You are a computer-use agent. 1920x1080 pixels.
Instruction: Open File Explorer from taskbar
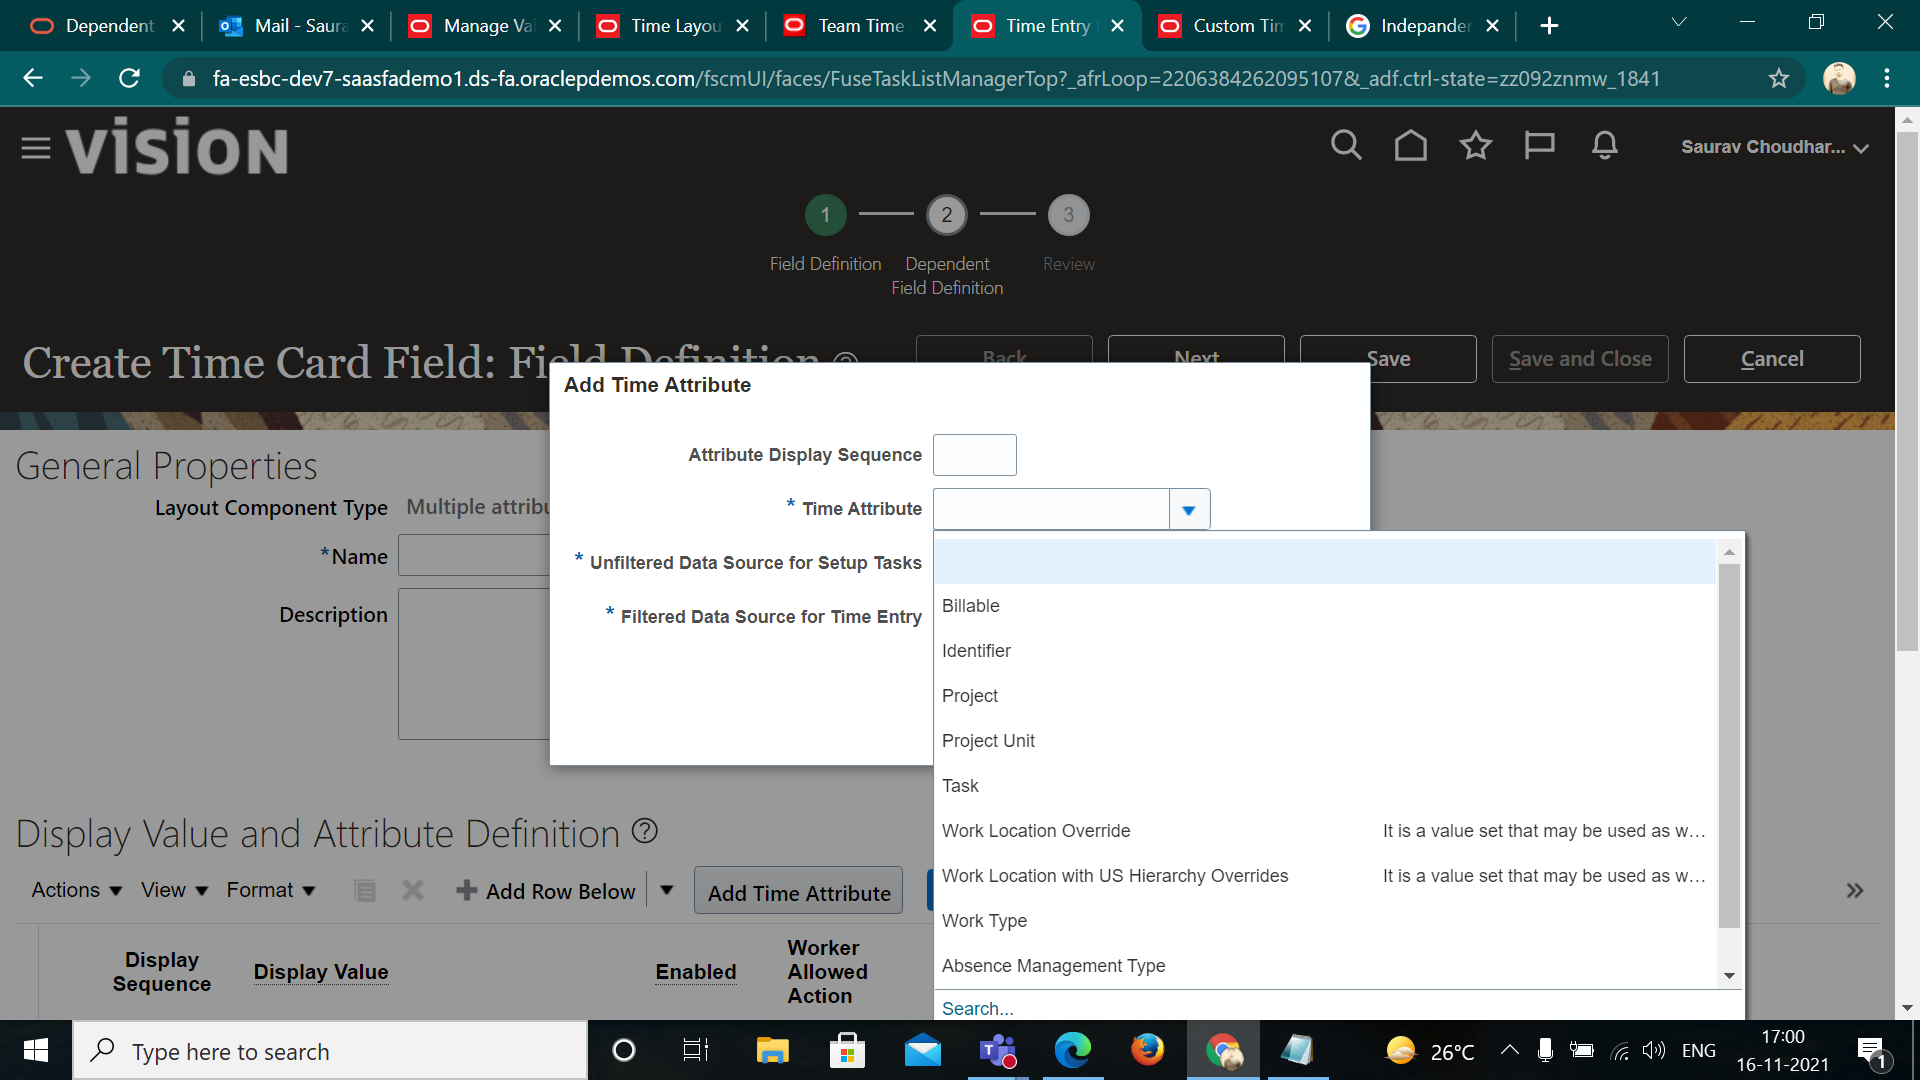coord(772,1051)
